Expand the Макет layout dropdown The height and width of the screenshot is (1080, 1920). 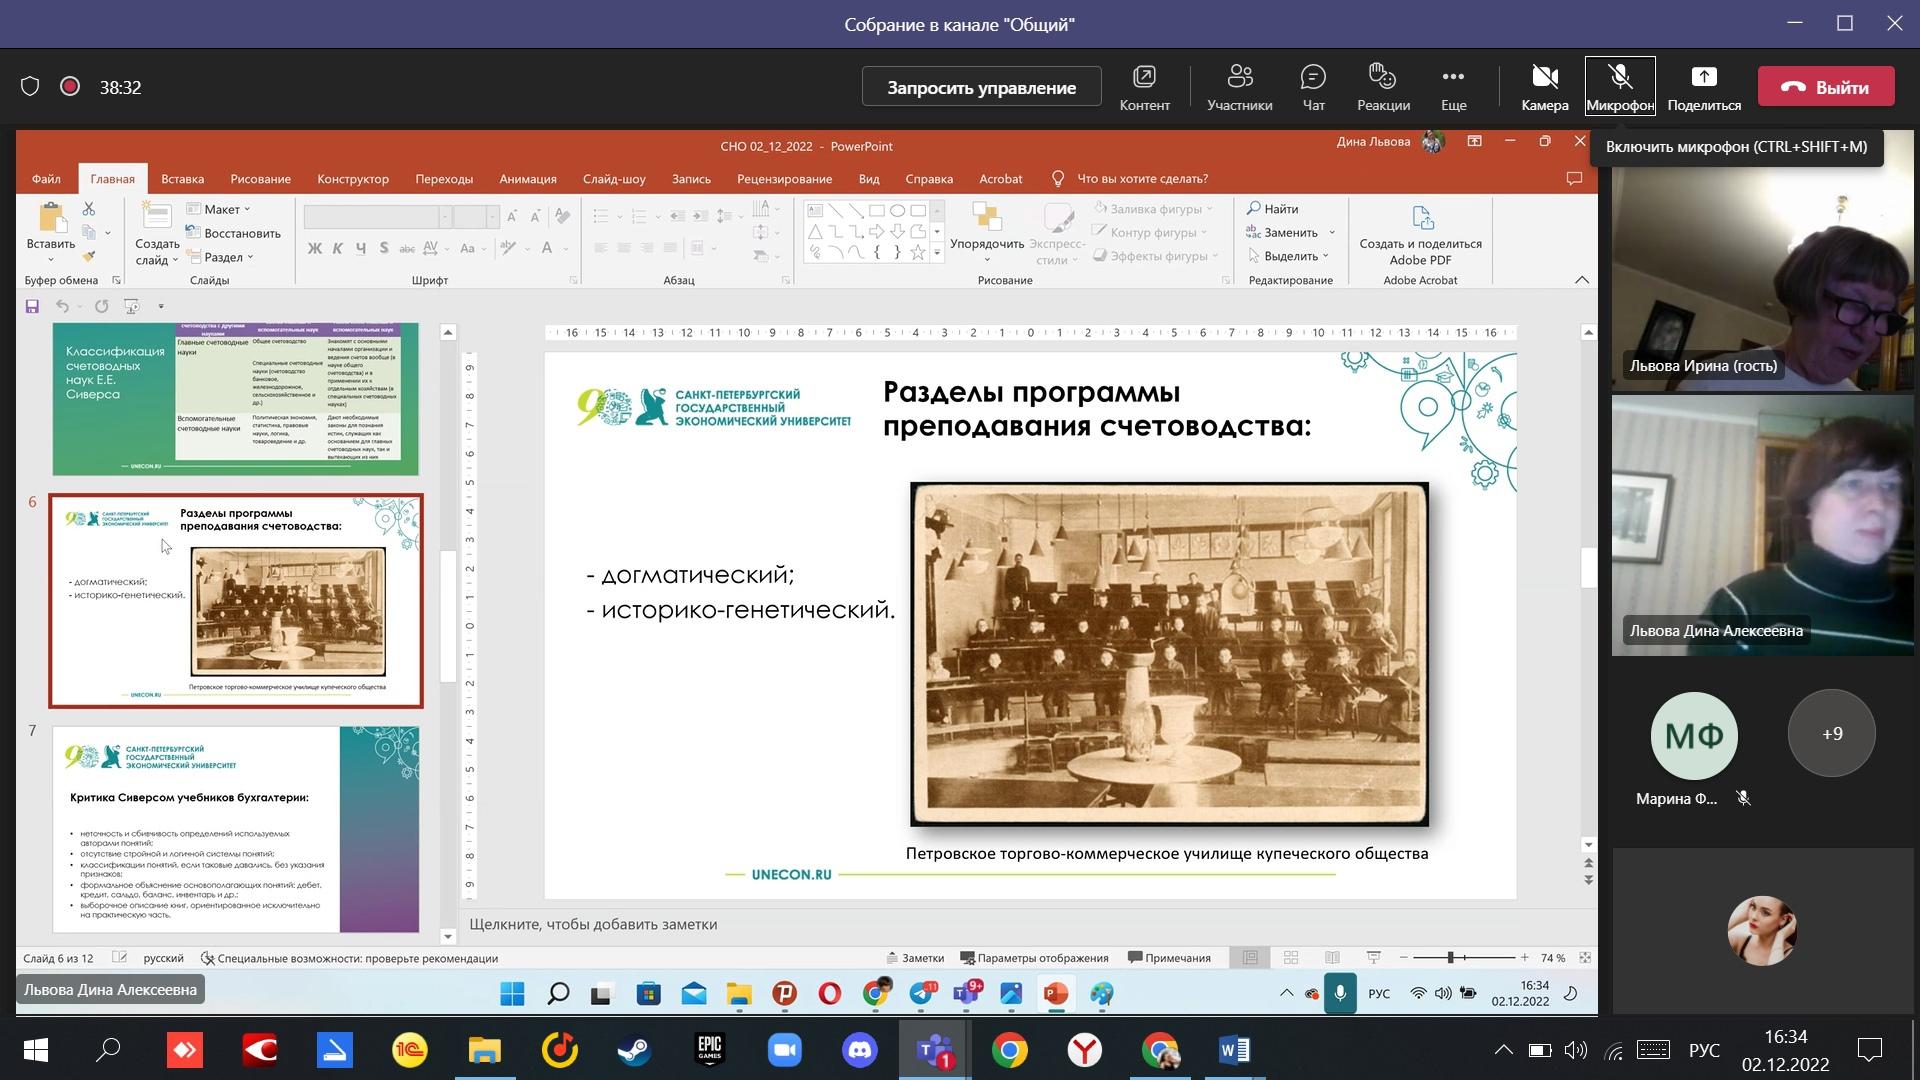pos(219,209)
